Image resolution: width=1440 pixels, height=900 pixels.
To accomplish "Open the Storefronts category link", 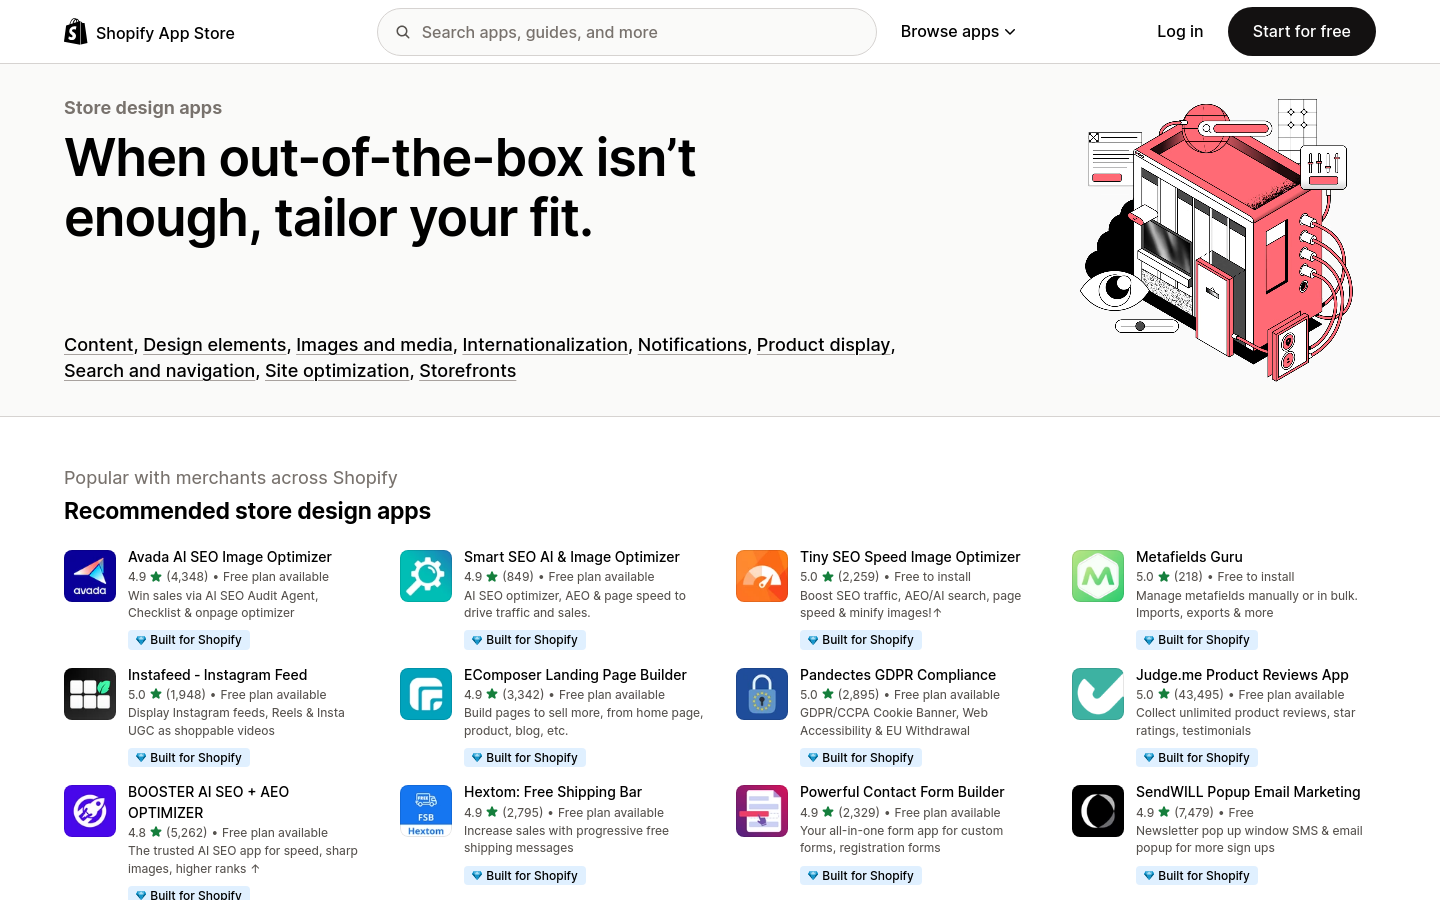I will tap(467, 371).
